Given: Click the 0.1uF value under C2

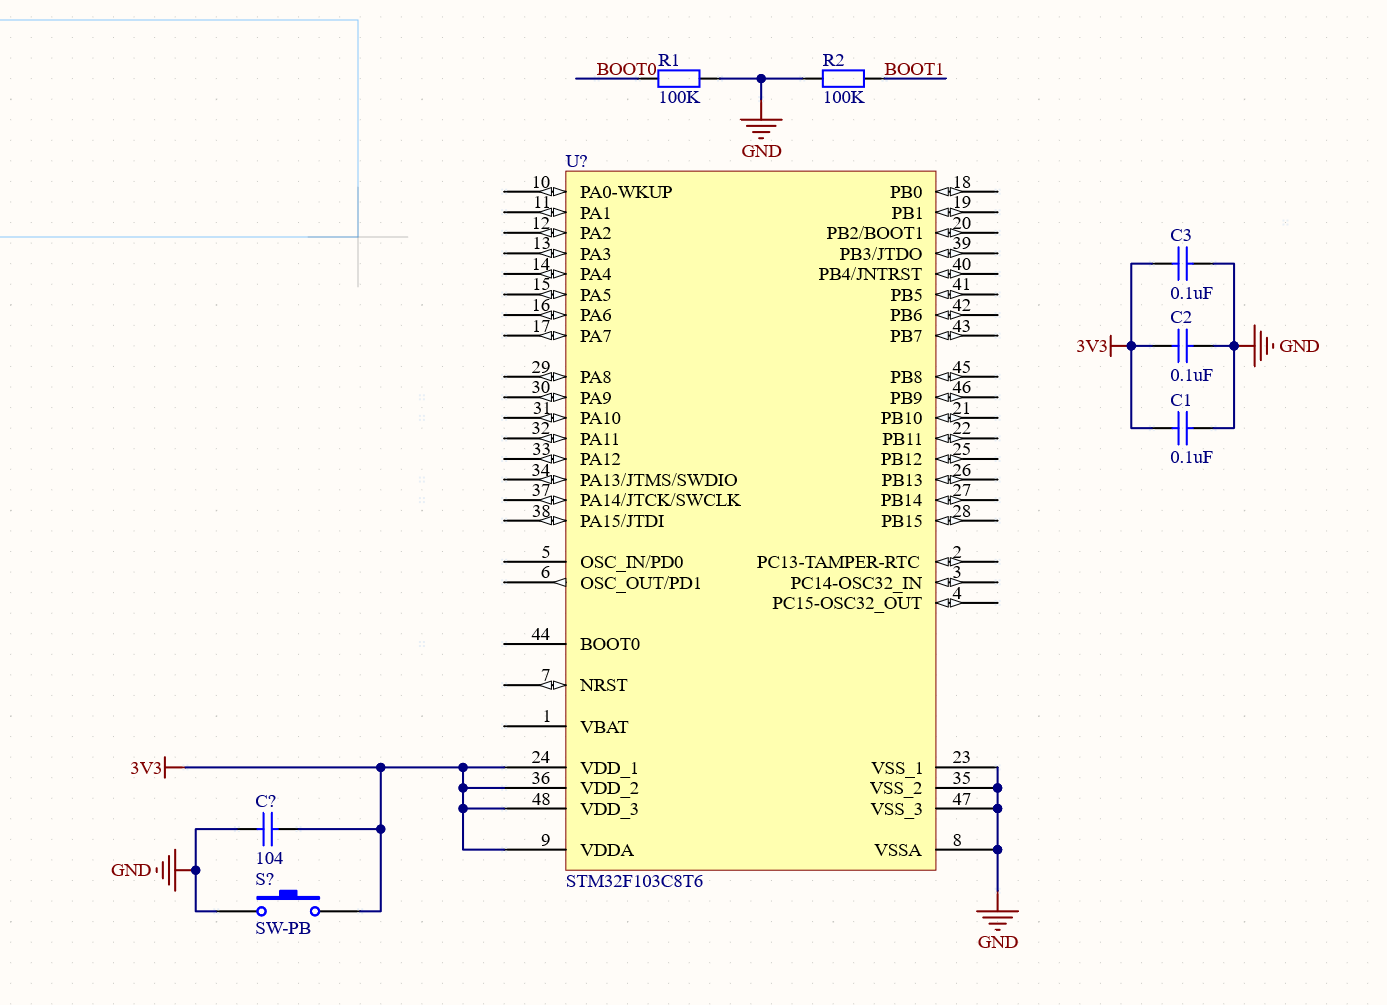Looking at the screenshot, I should coord(1191,375).
